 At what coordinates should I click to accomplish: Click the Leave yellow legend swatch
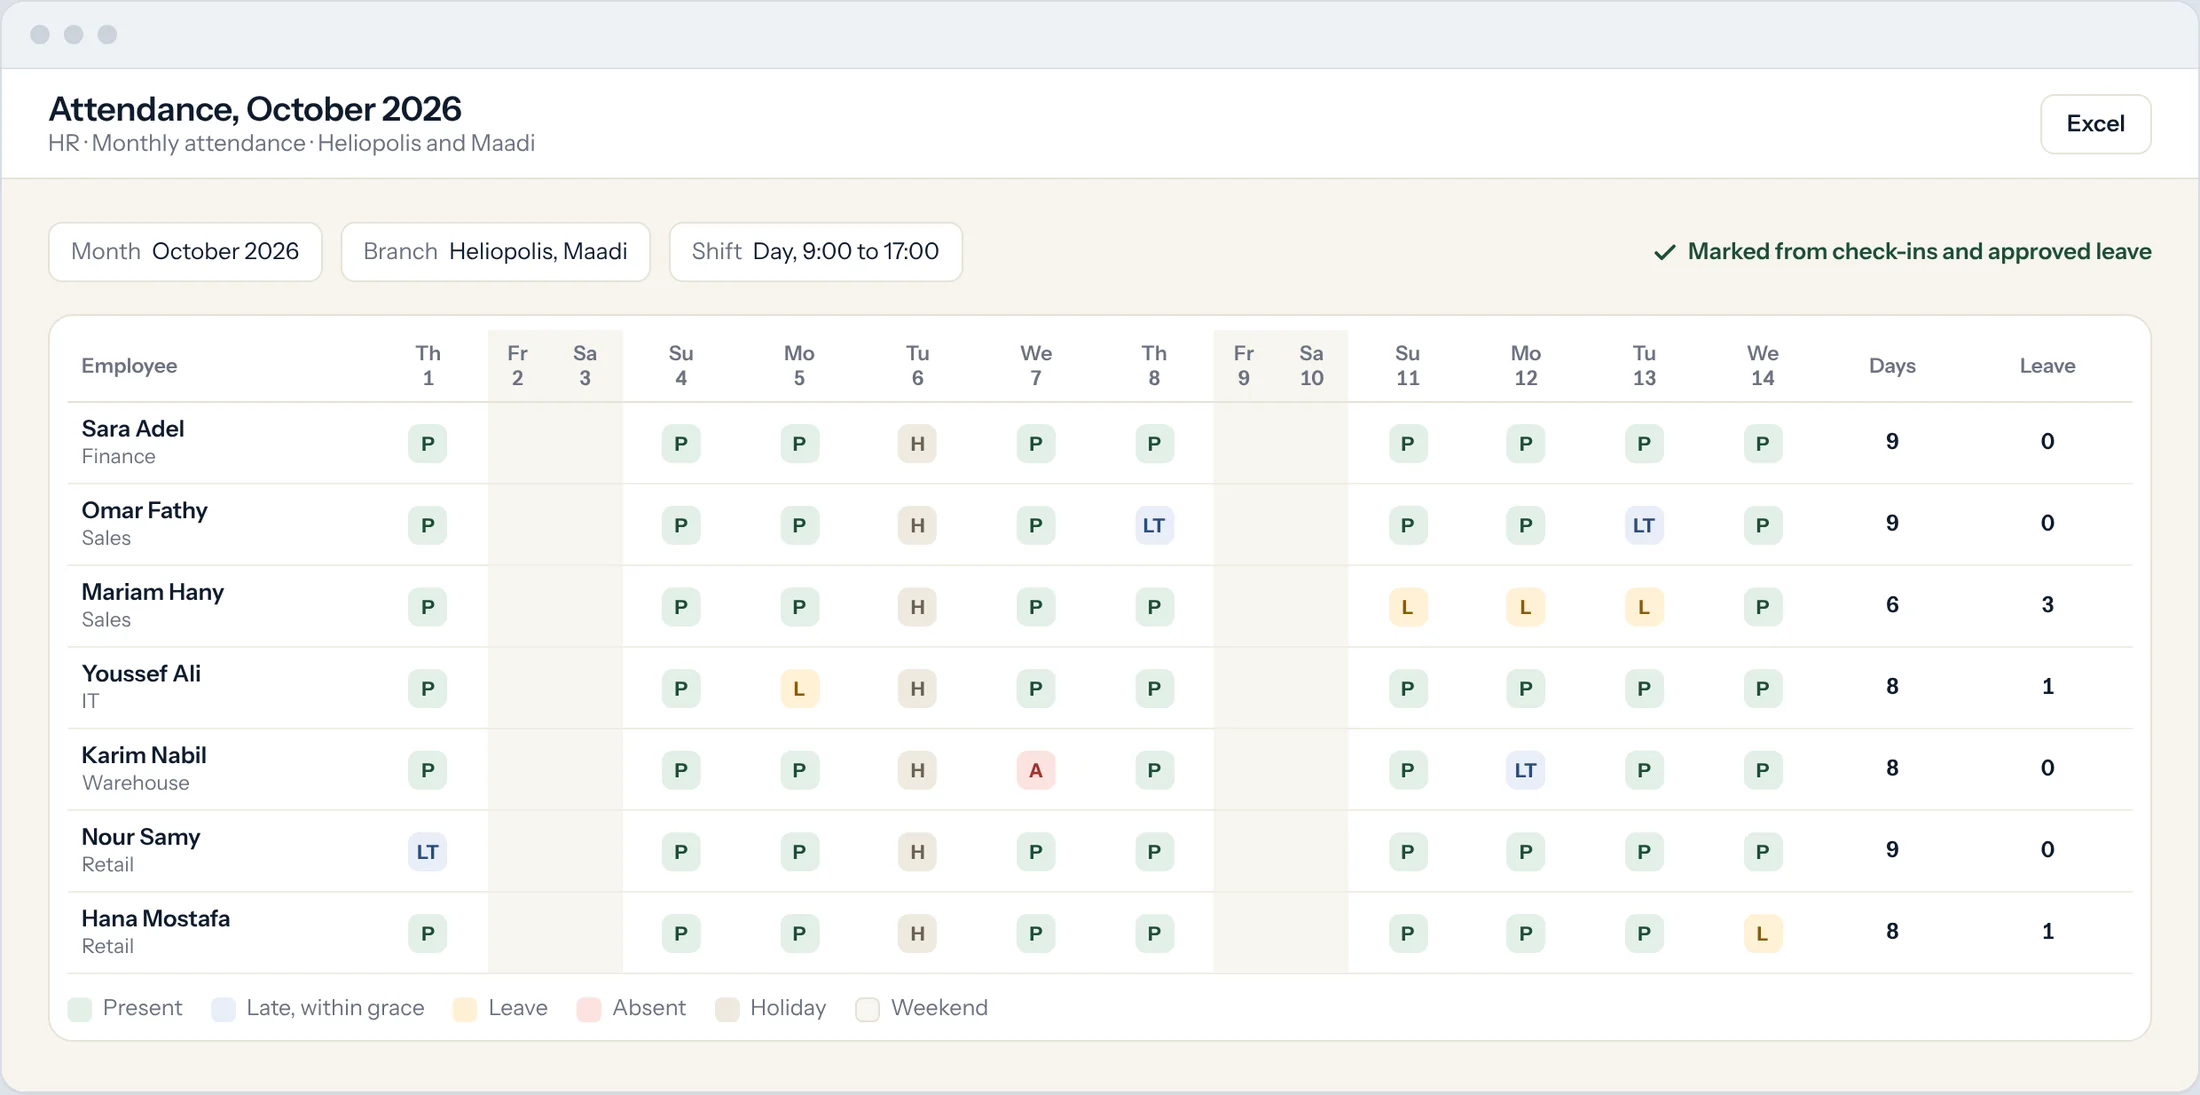[x=465, y=1009]
